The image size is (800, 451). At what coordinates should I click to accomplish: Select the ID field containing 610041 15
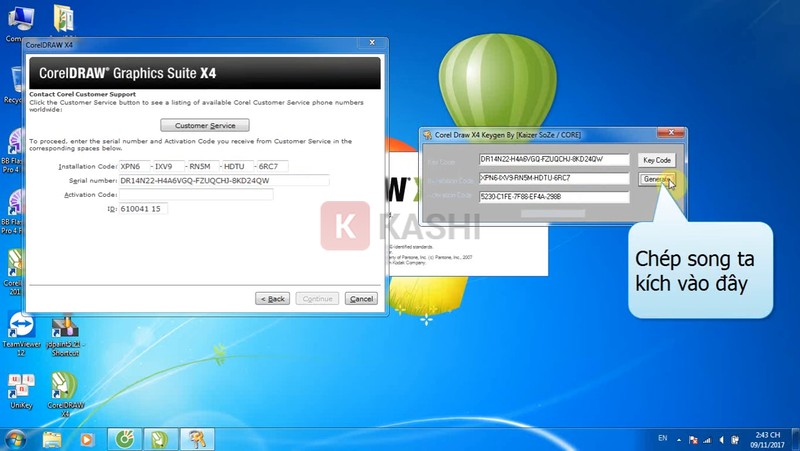143,209
